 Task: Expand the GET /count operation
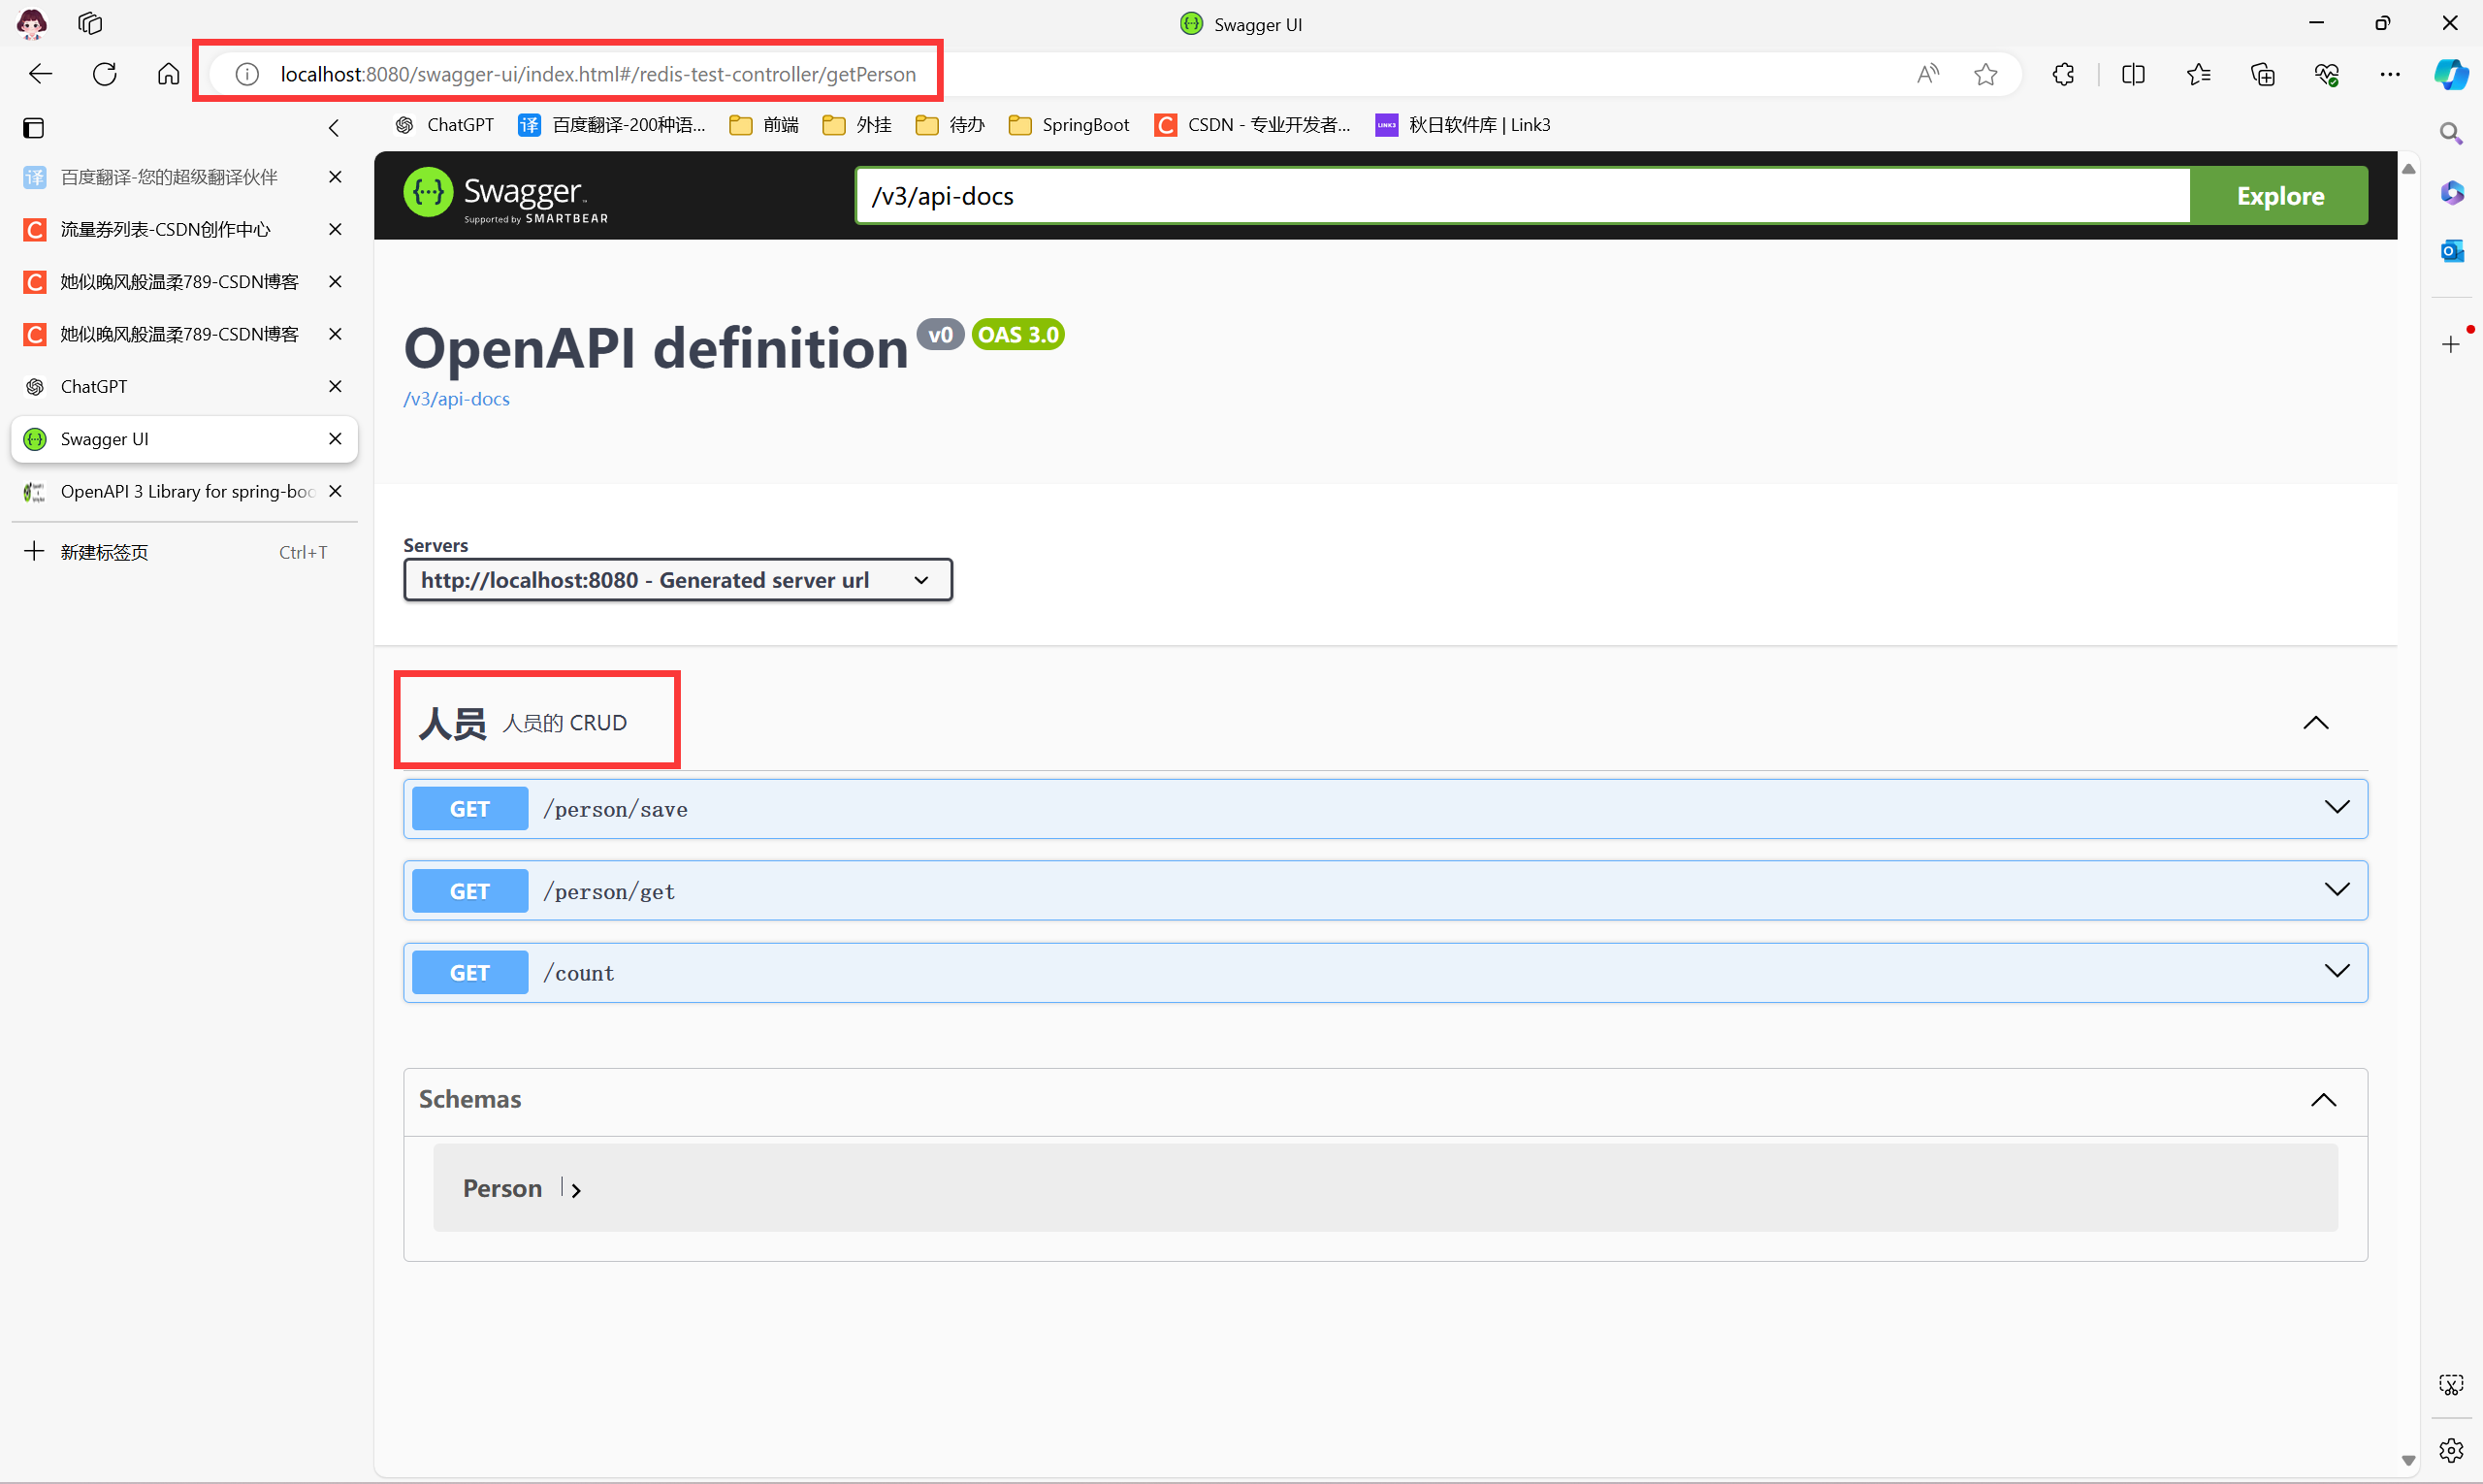(1385, 973)
